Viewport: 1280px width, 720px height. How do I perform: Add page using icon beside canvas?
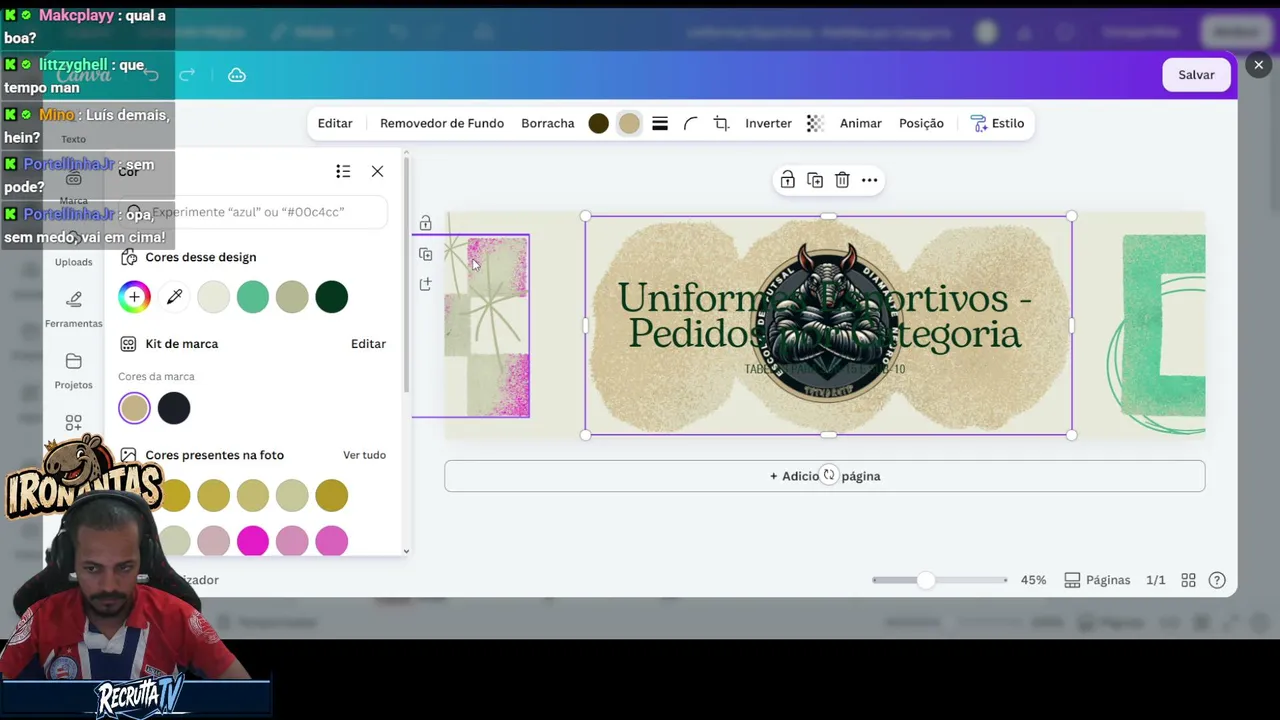pyautogui.click(x=425, y=284)
